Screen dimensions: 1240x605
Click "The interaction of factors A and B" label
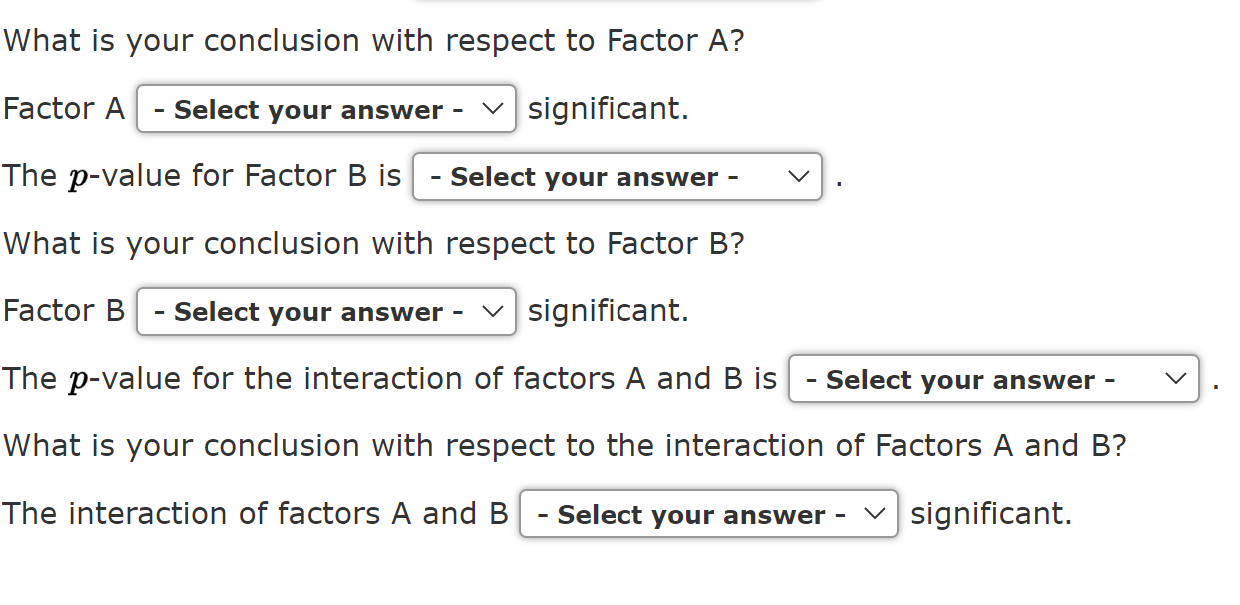coord(255,515)
